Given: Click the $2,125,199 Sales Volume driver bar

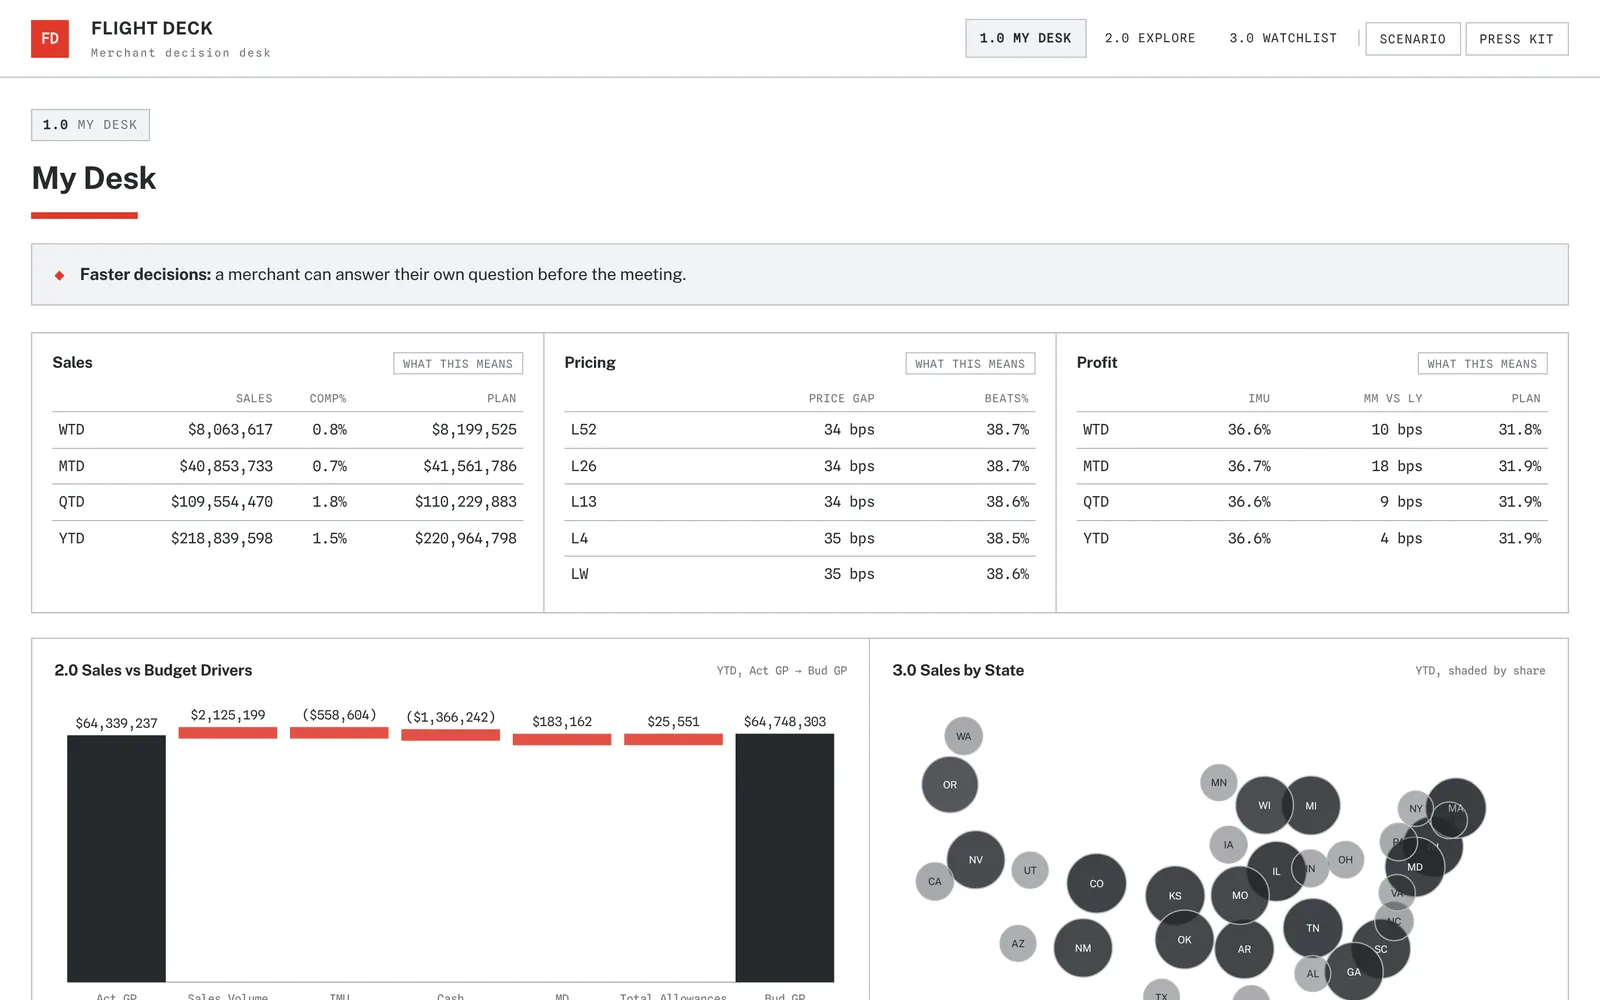Looking at the screenshot, I should coord(228,733).
